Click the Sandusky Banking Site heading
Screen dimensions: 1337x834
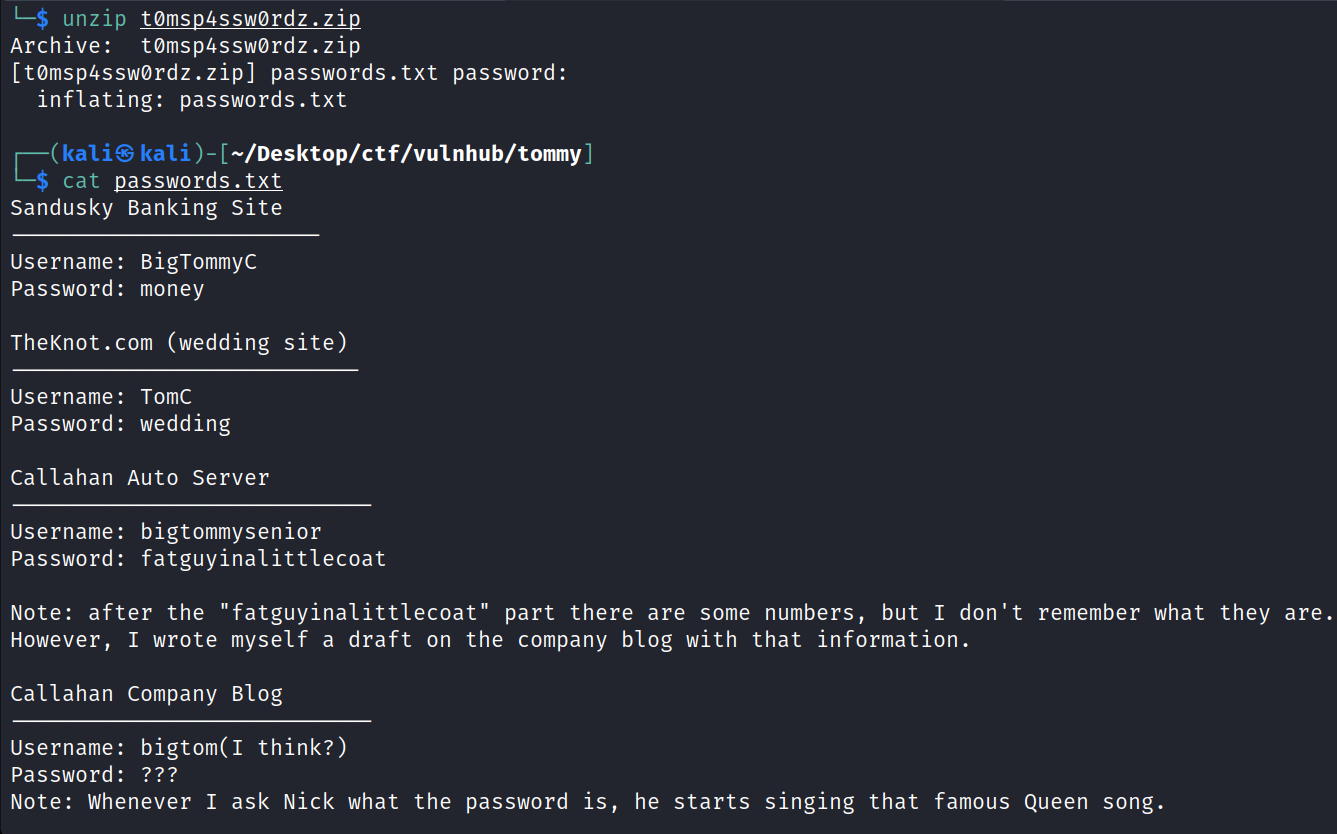click(x=146, y=208)
